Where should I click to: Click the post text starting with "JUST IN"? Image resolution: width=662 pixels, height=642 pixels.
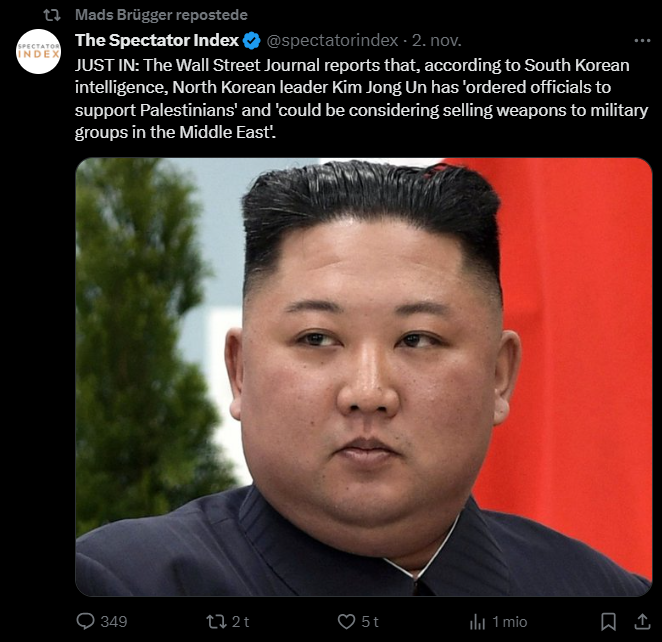pyautogui.click(x=361, y=99)
